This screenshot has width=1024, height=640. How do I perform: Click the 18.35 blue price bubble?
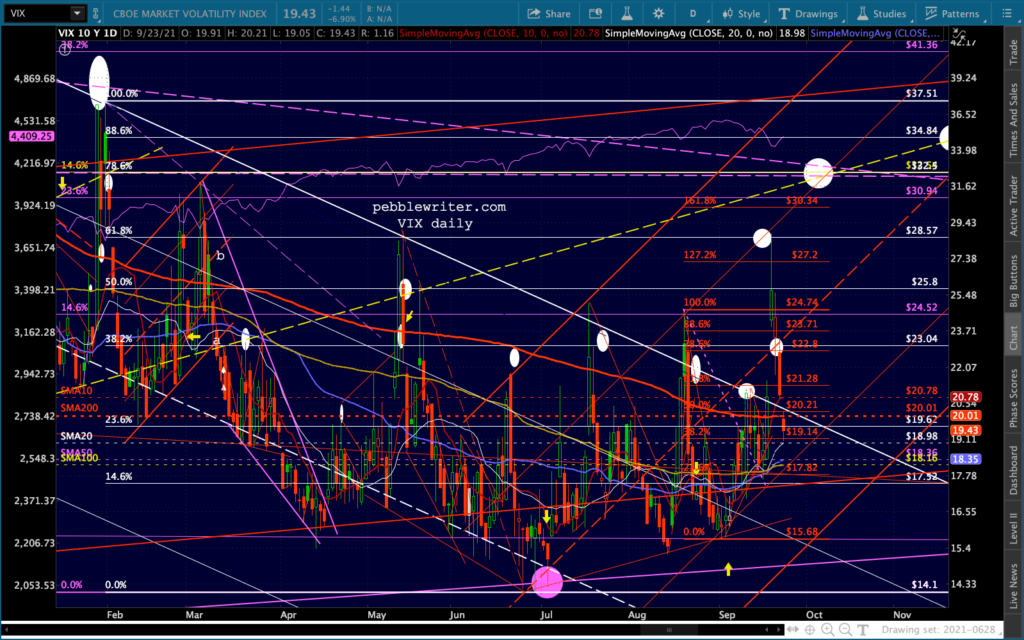(965, 459)
